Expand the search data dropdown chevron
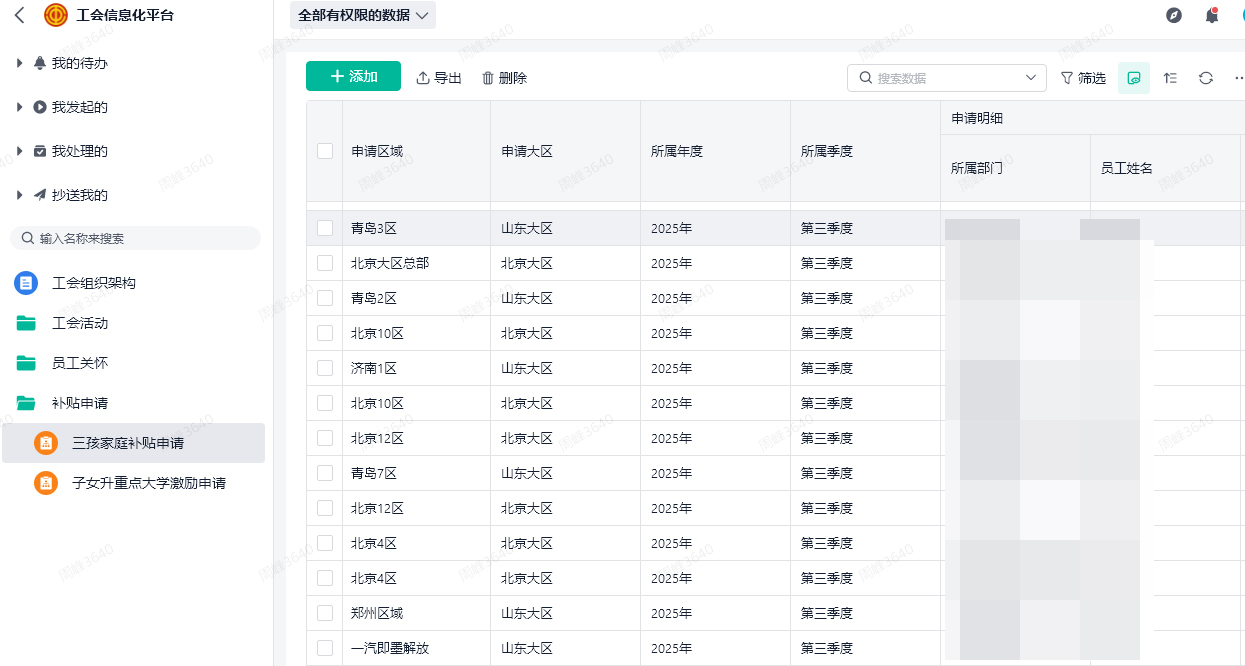Viewport: 1245px width, 666px height. pos(1031,78)
